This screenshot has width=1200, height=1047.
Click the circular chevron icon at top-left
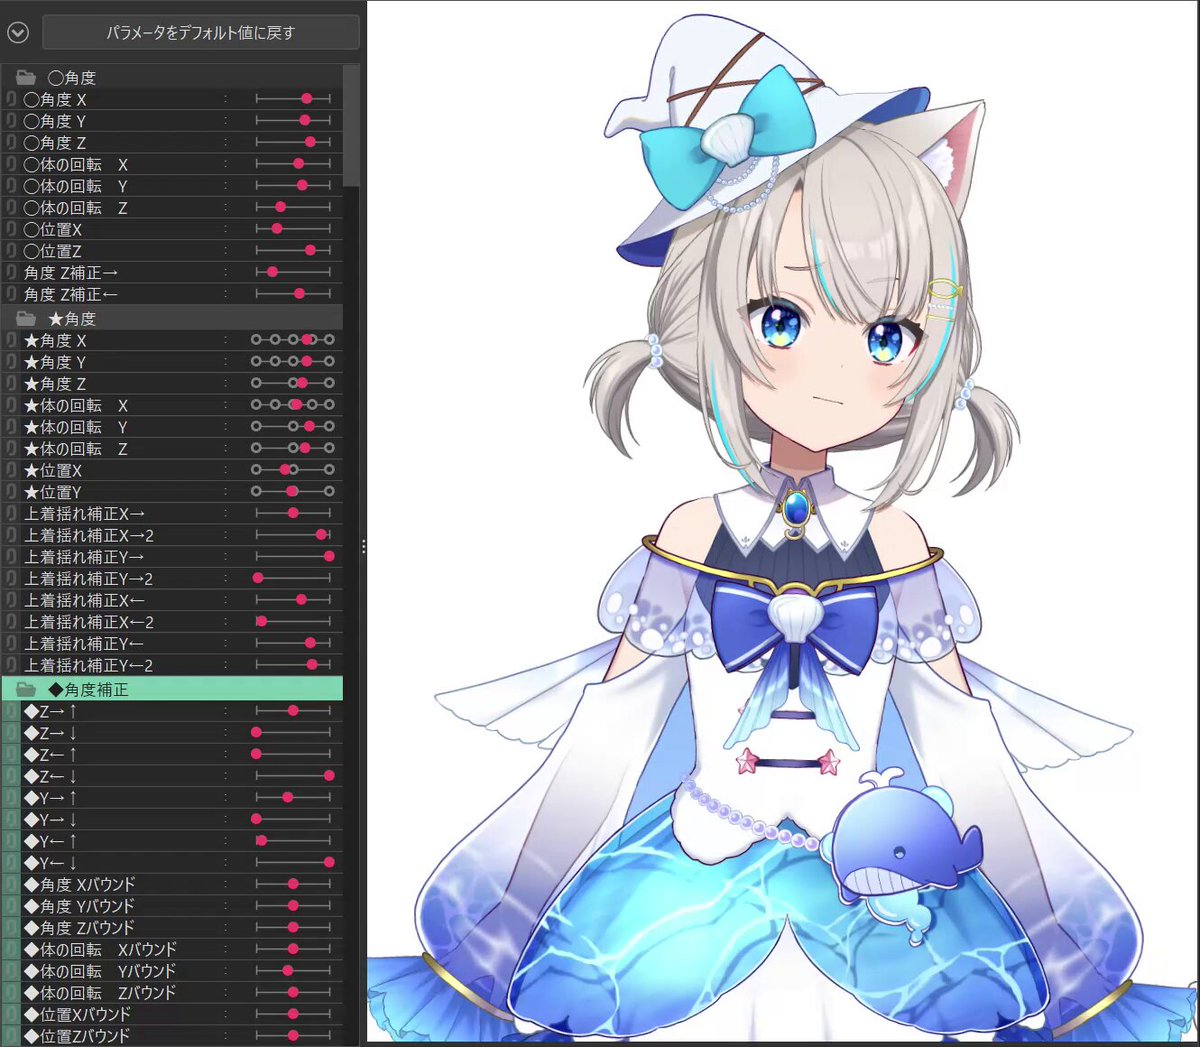(x=16, y=32)
